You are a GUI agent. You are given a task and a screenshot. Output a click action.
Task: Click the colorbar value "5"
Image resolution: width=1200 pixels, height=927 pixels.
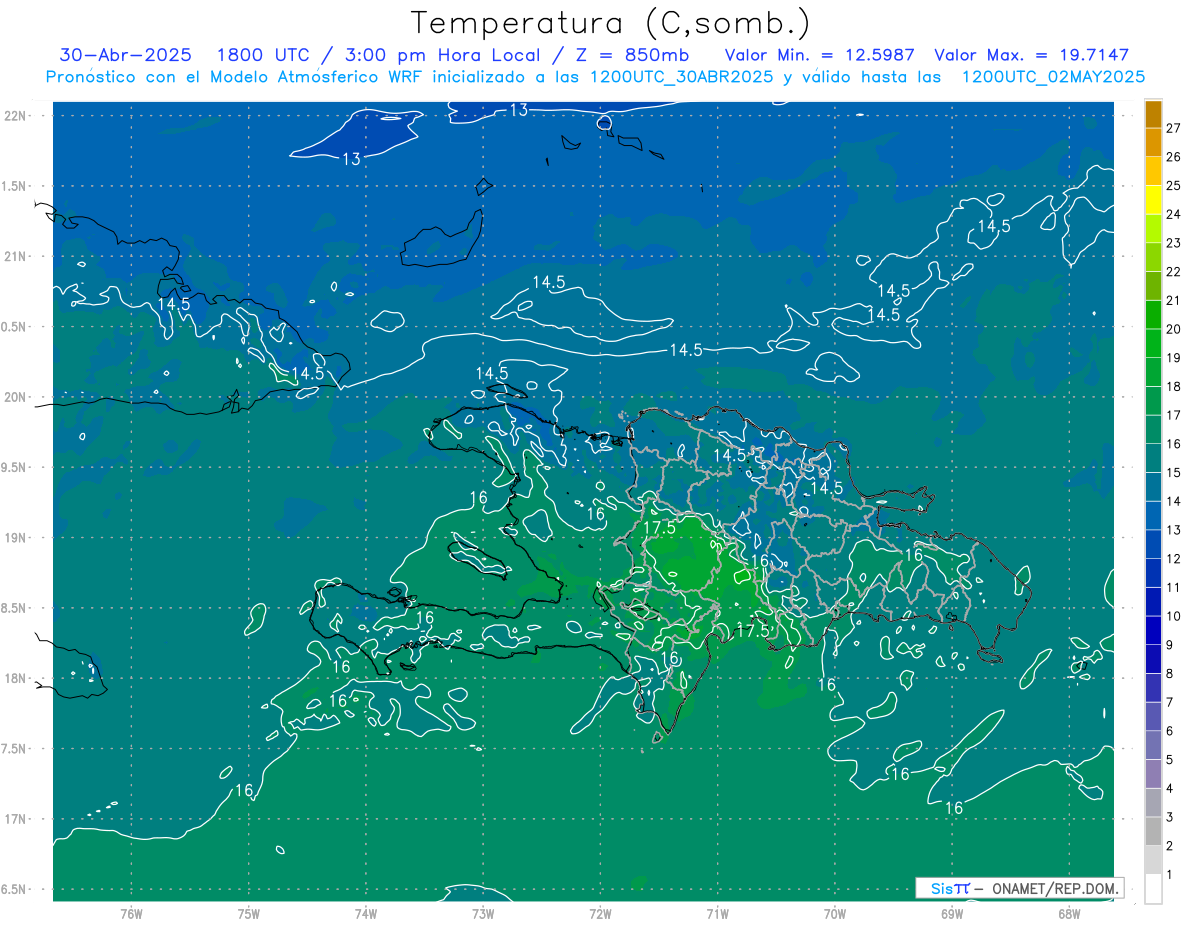click(x=1169, y=760)
